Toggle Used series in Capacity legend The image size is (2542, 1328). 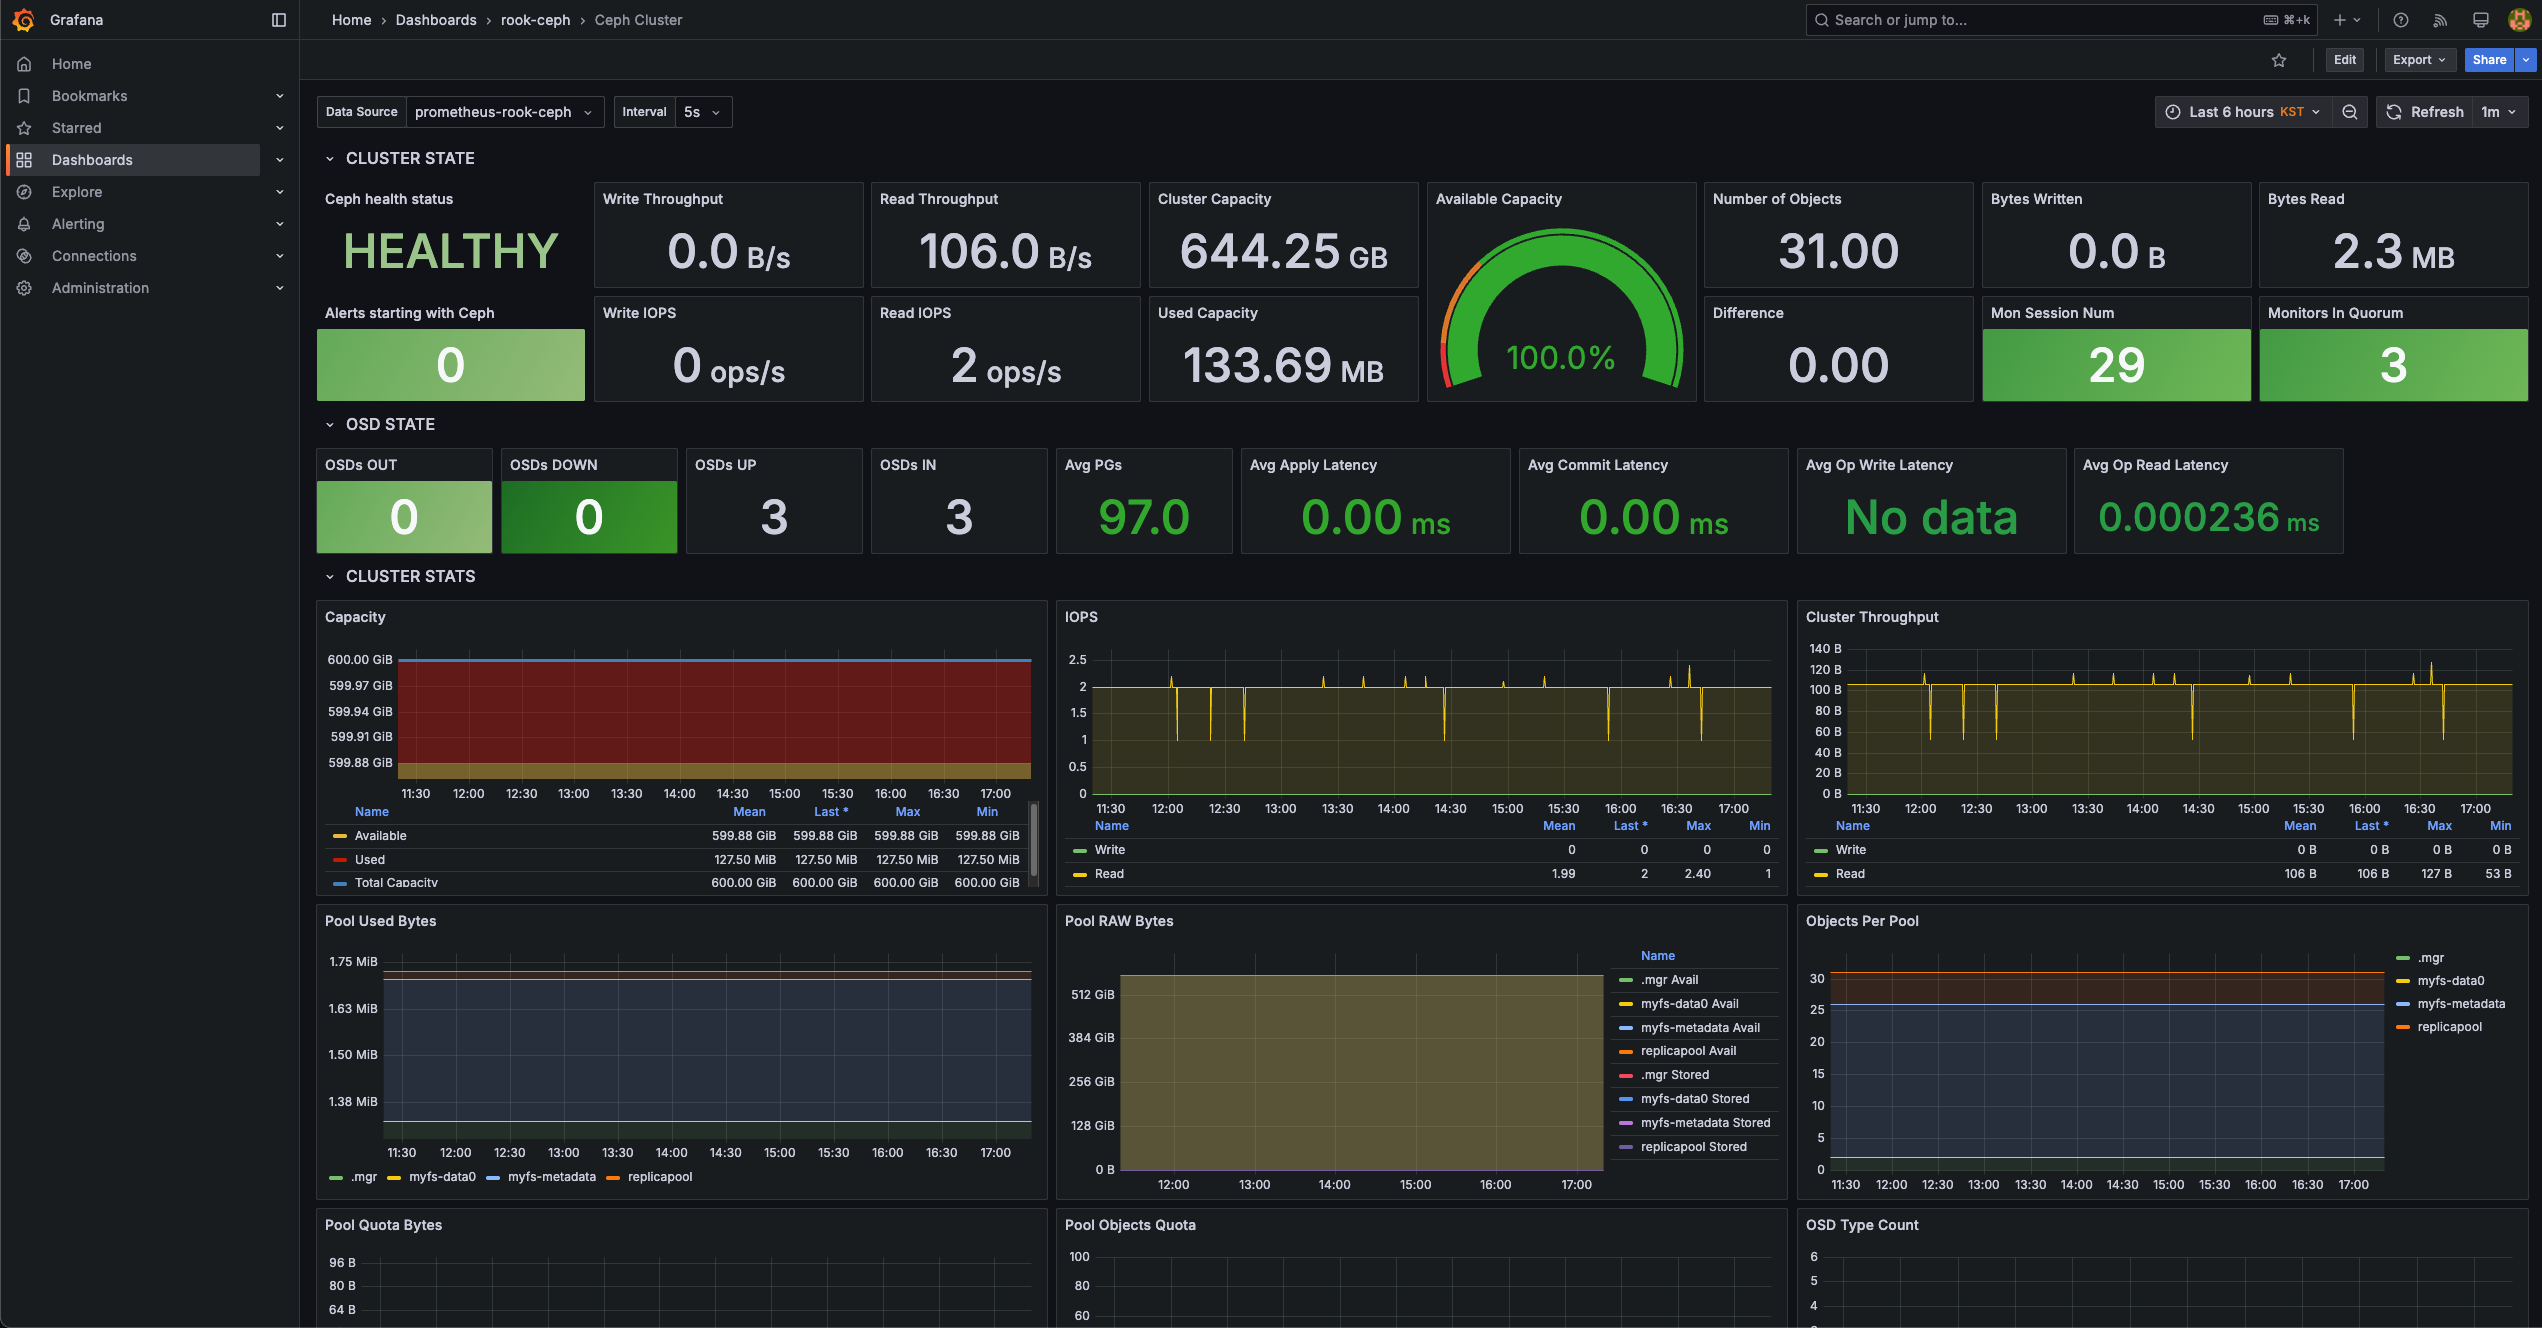369,860
